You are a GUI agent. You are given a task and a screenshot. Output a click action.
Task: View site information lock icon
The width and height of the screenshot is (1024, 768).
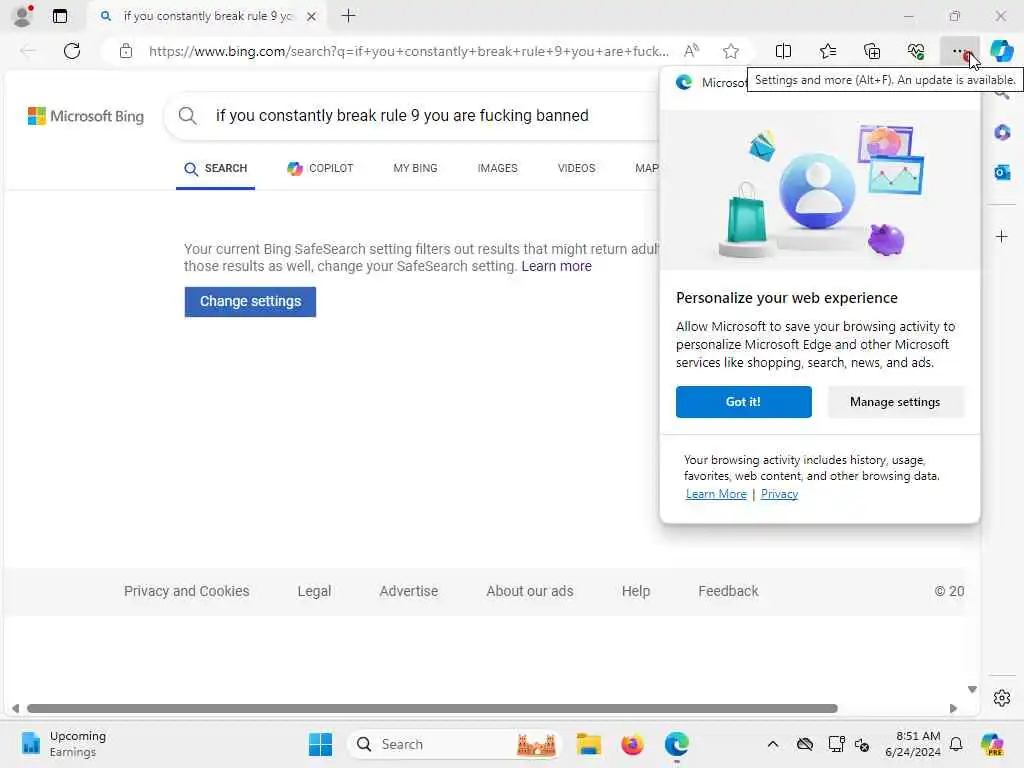coord(126,51)
